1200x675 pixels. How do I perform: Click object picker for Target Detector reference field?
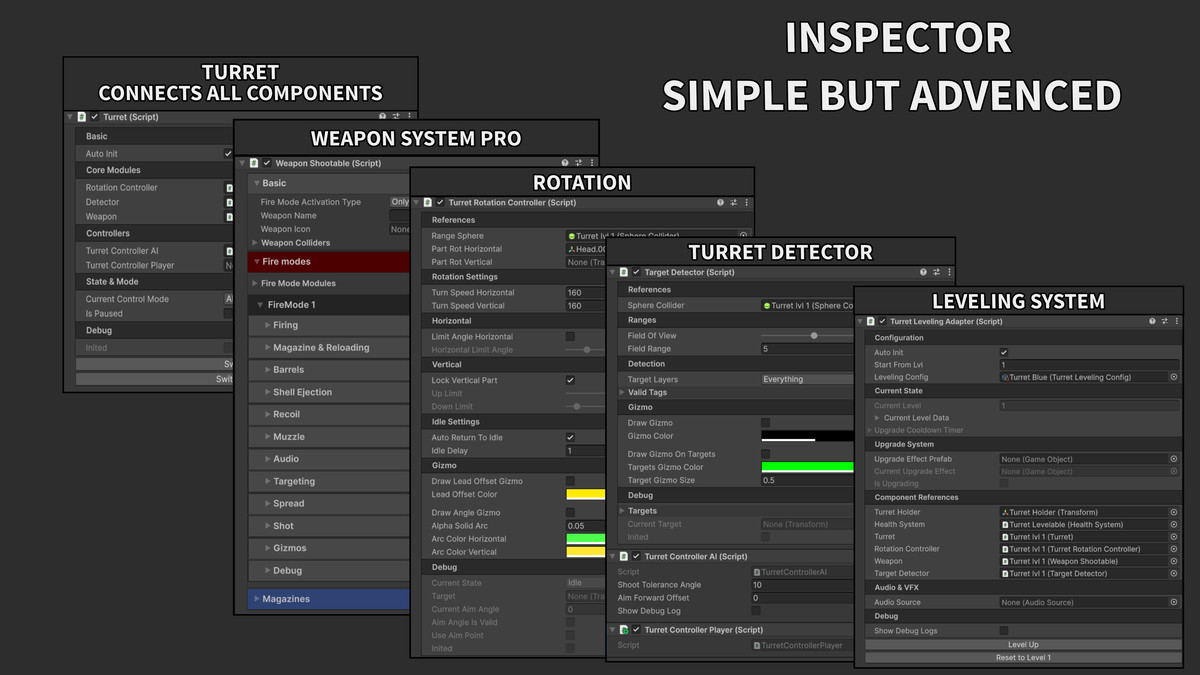click(x=1174, y=573)
